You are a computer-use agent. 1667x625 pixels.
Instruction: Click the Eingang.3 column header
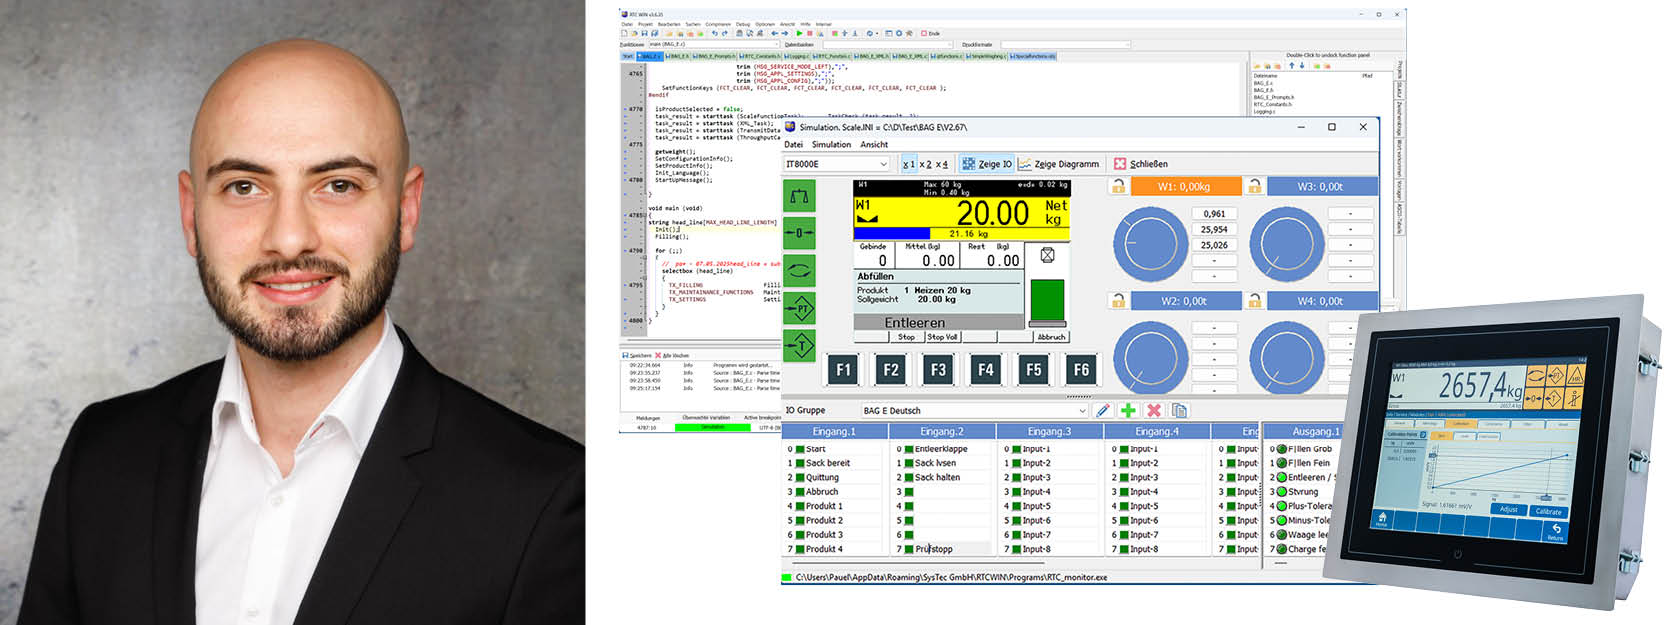pos(1049,431)
